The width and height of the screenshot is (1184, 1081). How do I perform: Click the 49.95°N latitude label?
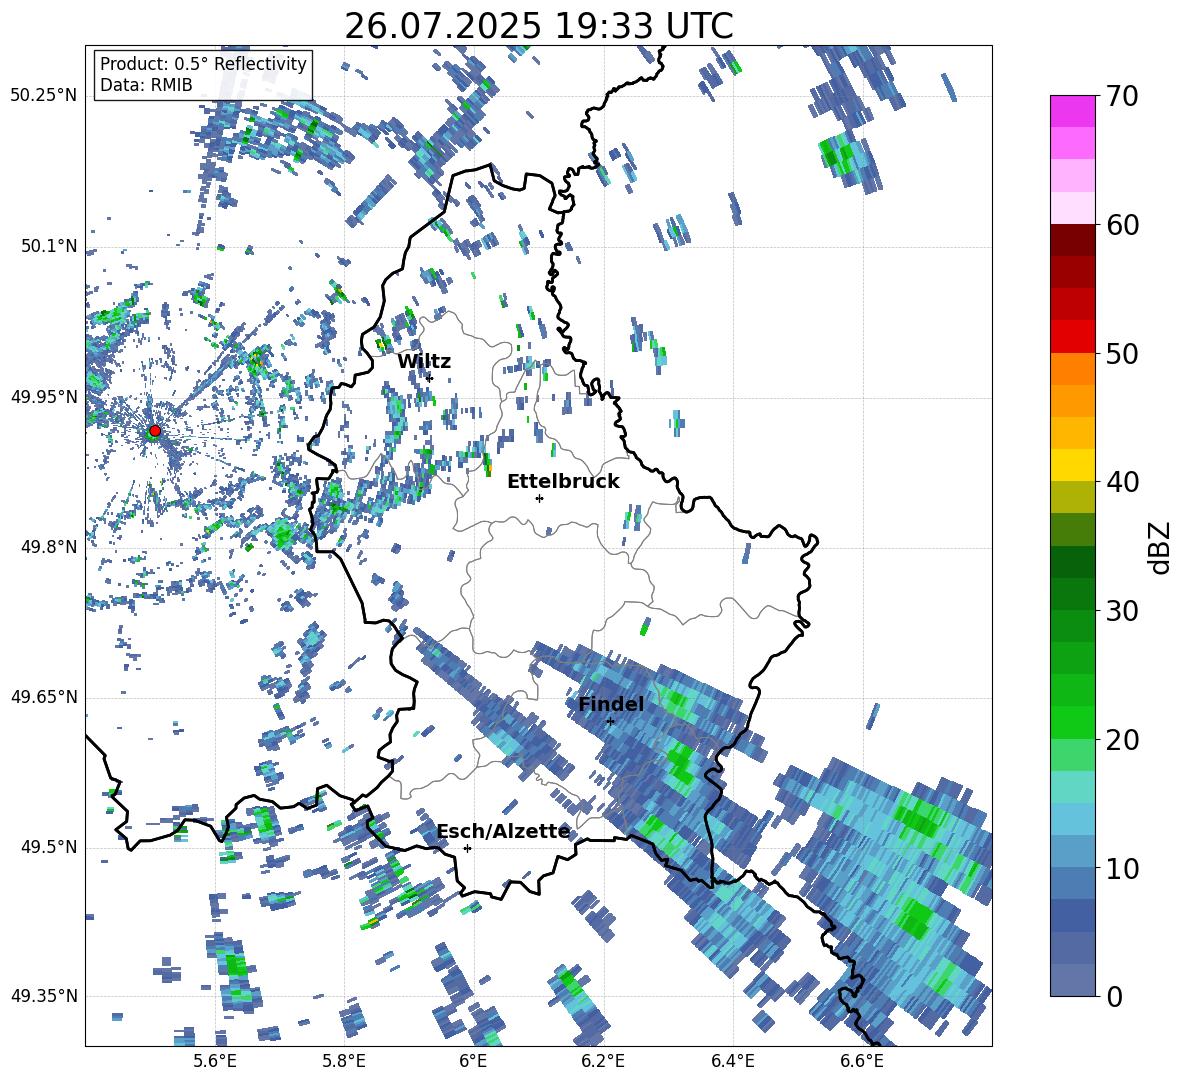tap(44, 397)
